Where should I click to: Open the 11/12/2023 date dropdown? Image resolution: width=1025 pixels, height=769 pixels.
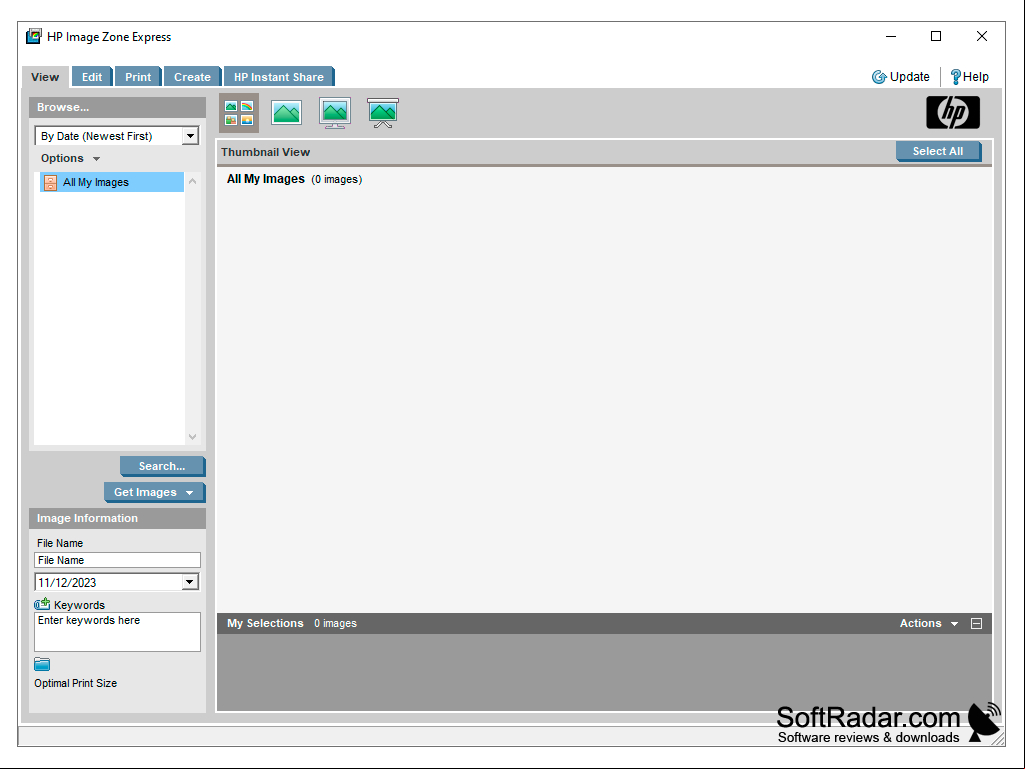tap(117, 582)
